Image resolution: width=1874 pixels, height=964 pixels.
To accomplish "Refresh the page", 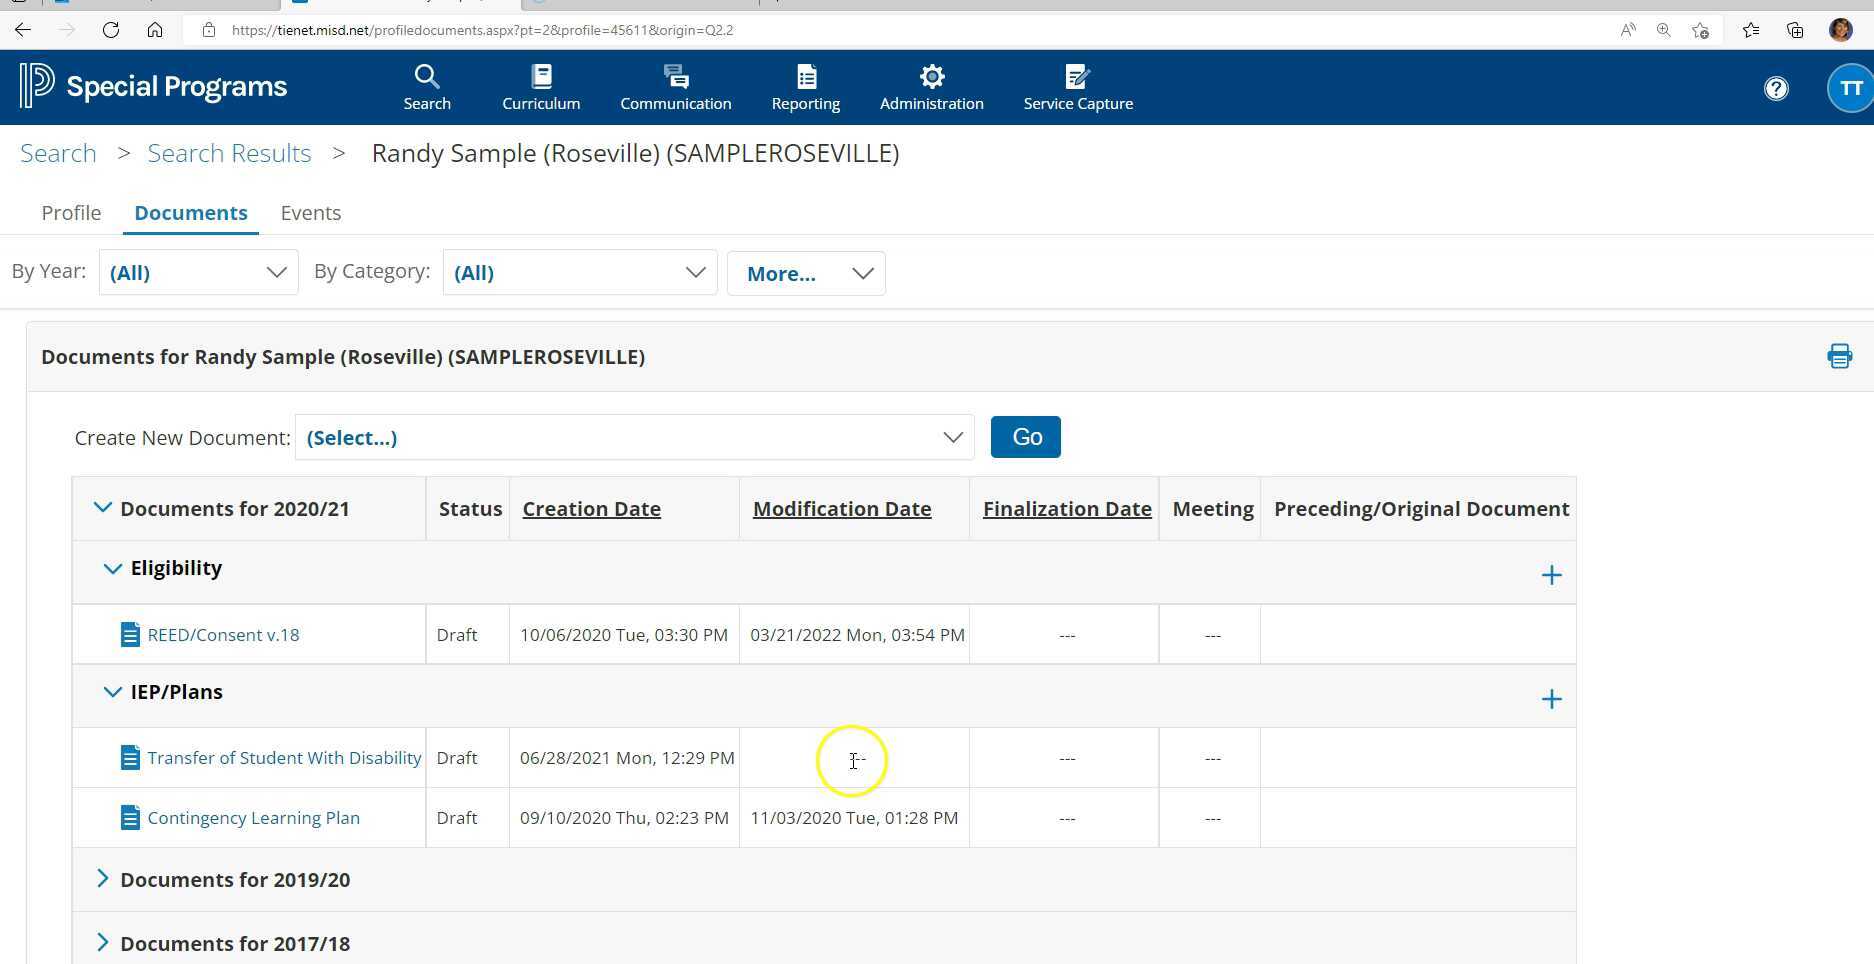I will click(111, 30).
